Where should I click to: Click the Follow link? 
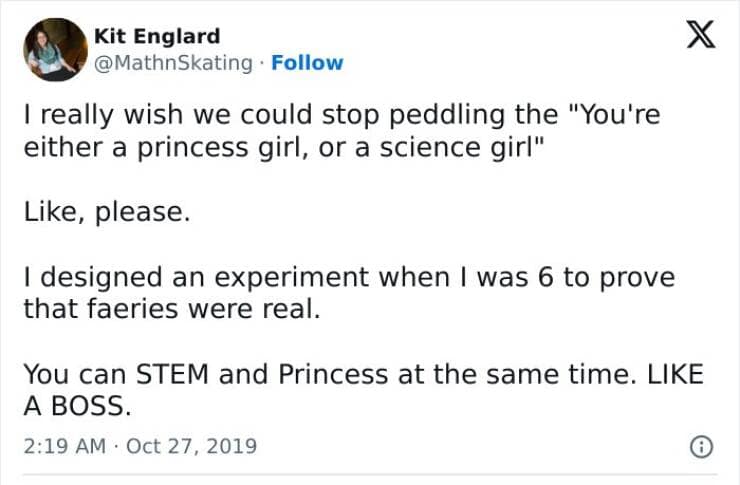pos(307,63)
